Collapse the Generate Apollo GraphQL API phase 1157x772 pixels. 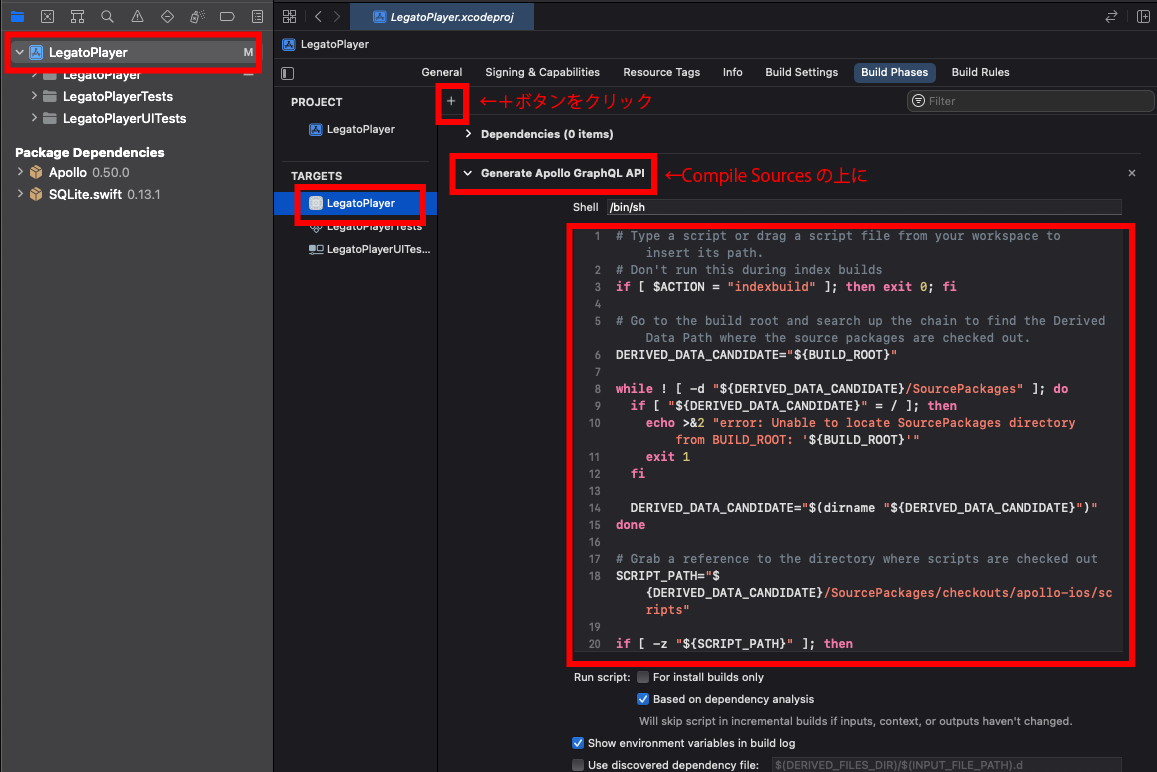click(x=468, y=173)
